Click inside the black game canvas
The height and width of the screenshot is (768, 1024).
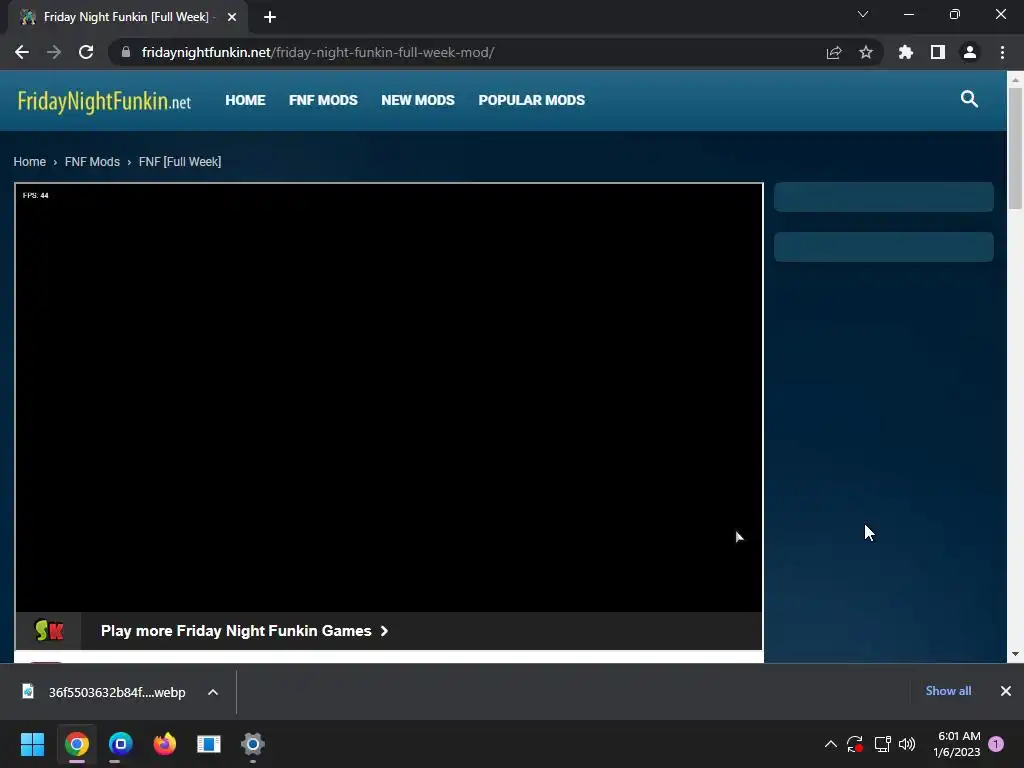click(x=389, y=398)
